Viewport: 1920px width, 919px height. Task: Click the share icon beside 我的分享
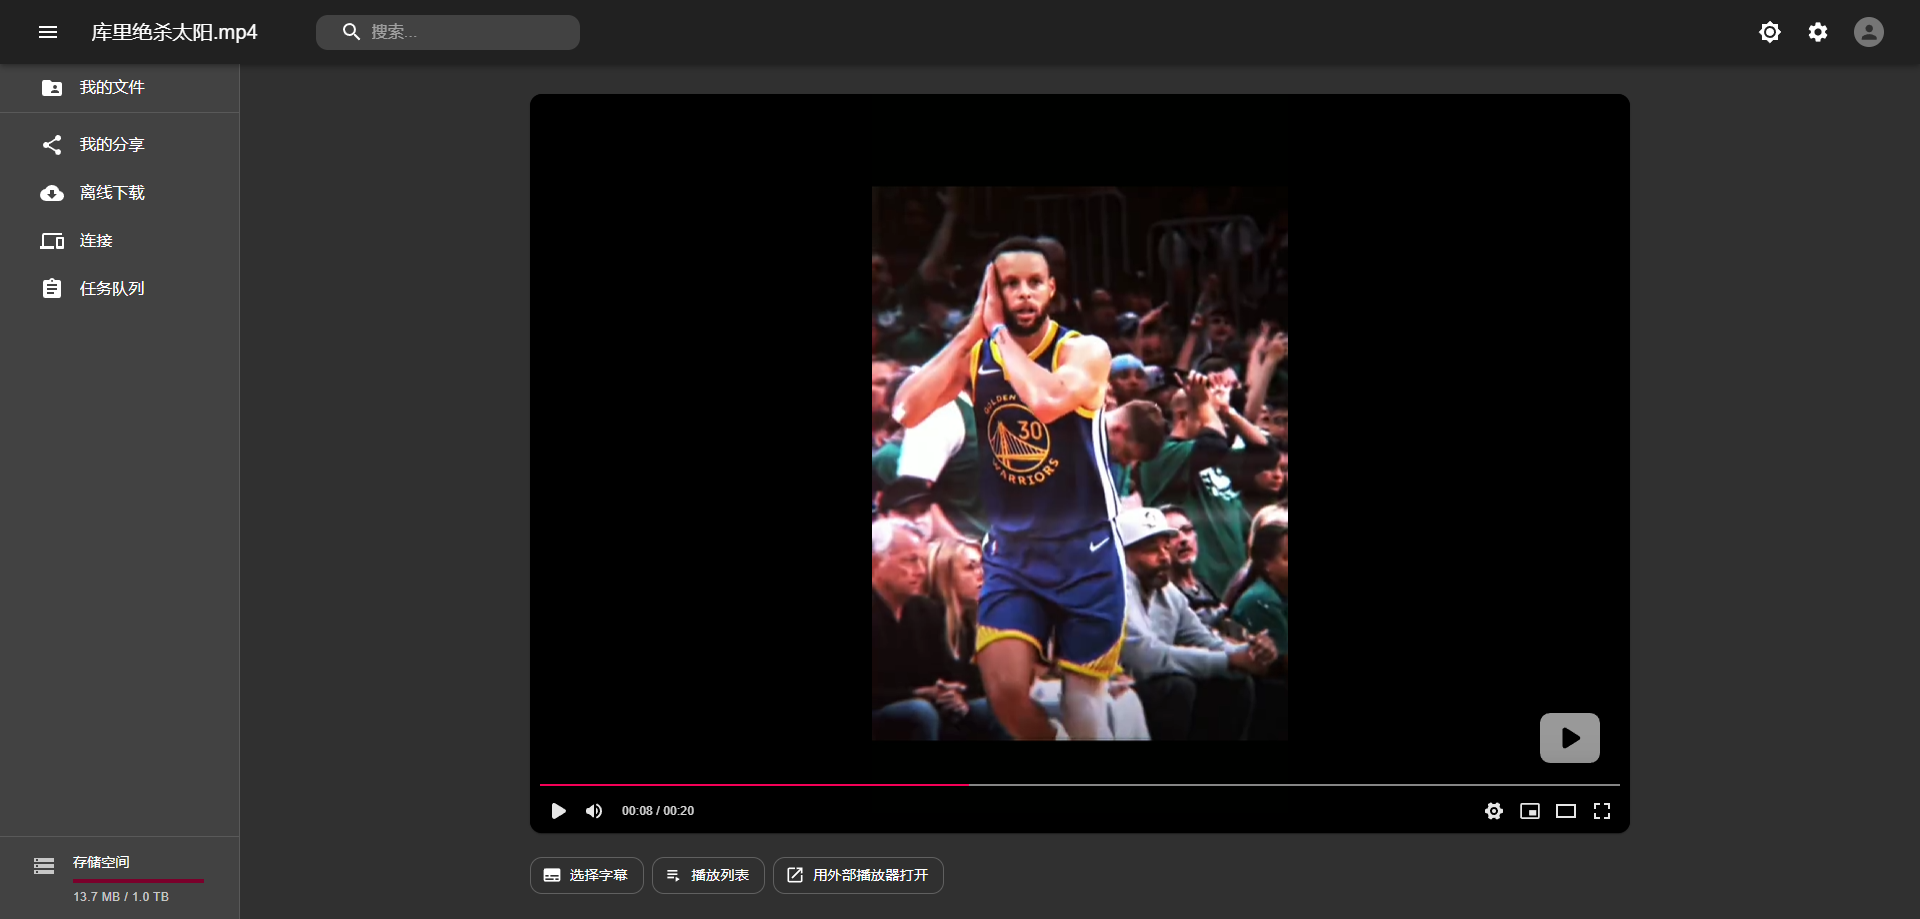pyautogui.click(x=52, y=145)
